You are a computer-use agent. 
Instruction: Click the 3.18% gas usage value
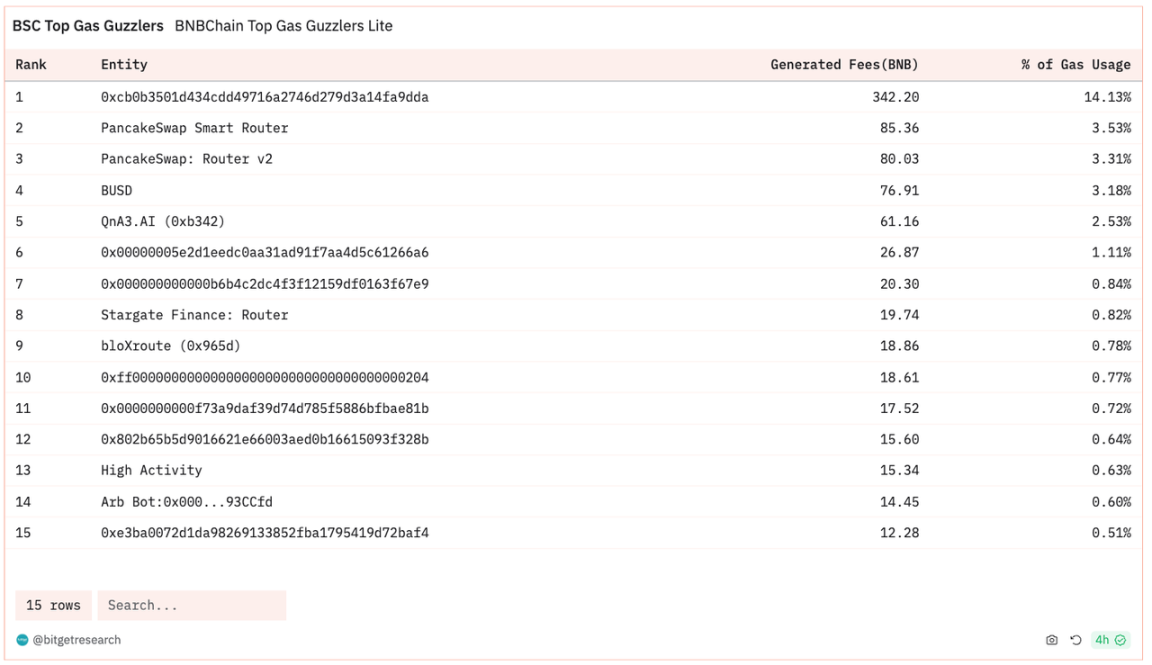1111,190
